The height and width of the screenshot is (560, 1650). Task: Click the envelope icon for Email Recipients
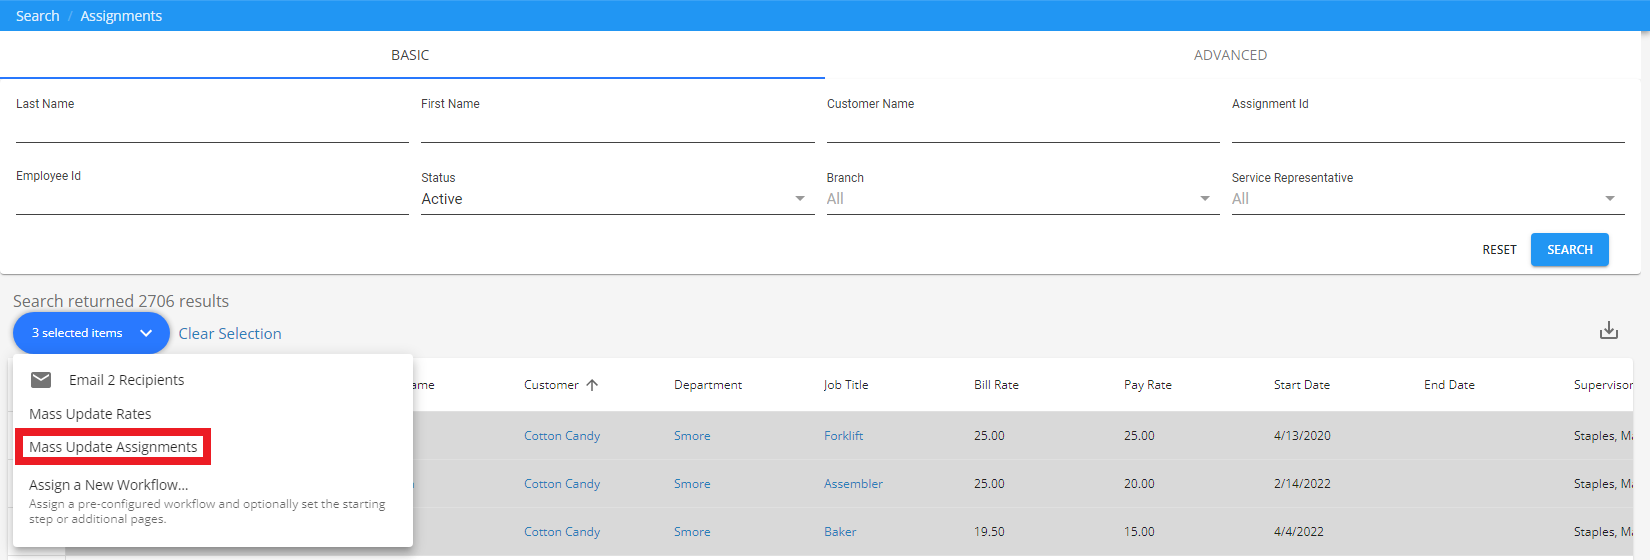[x=41, y=380]
